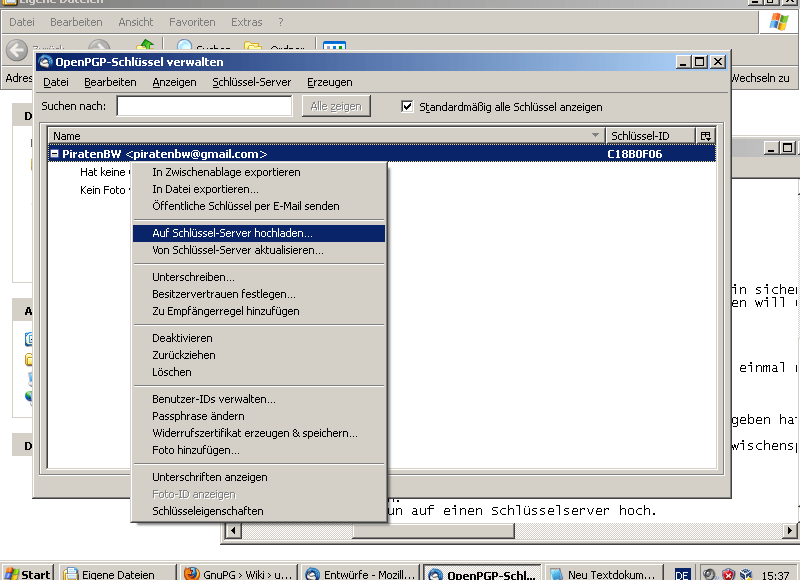Click the taskbar clock showing 15:37
This screenshot has width=800, height=580.
(x=774, y=574)
